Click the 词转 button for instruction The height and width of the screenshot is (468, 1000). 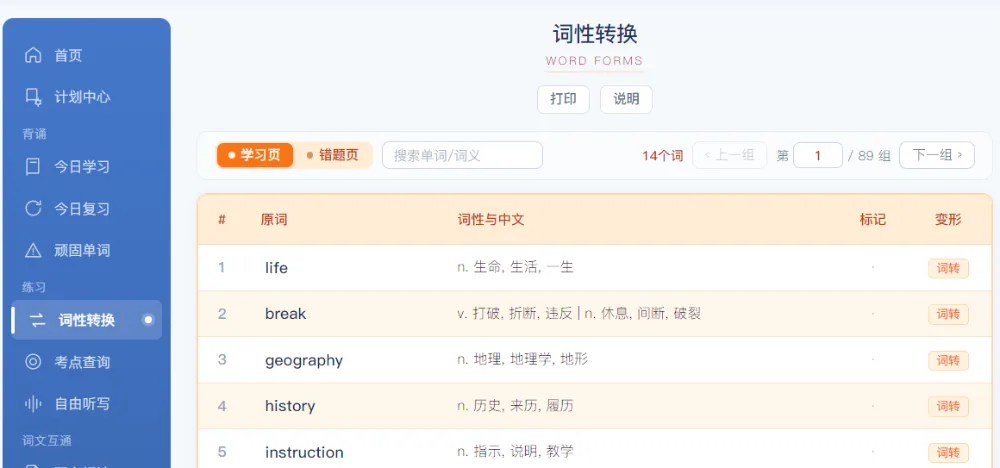(x=948, y=453)
